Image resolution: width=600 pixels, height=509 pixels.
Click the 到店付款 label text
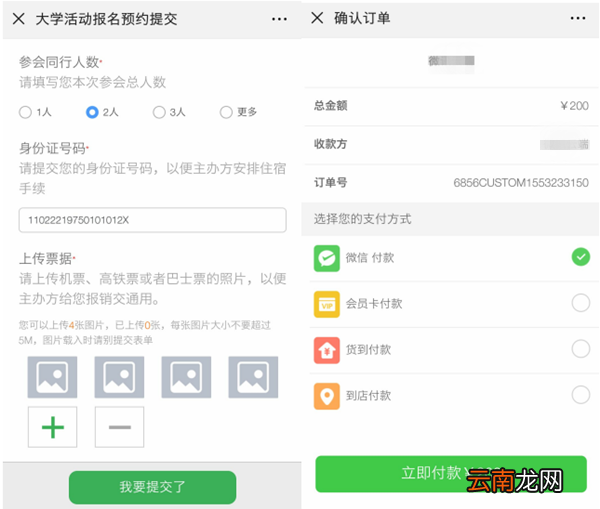click(x=368, y=396)
